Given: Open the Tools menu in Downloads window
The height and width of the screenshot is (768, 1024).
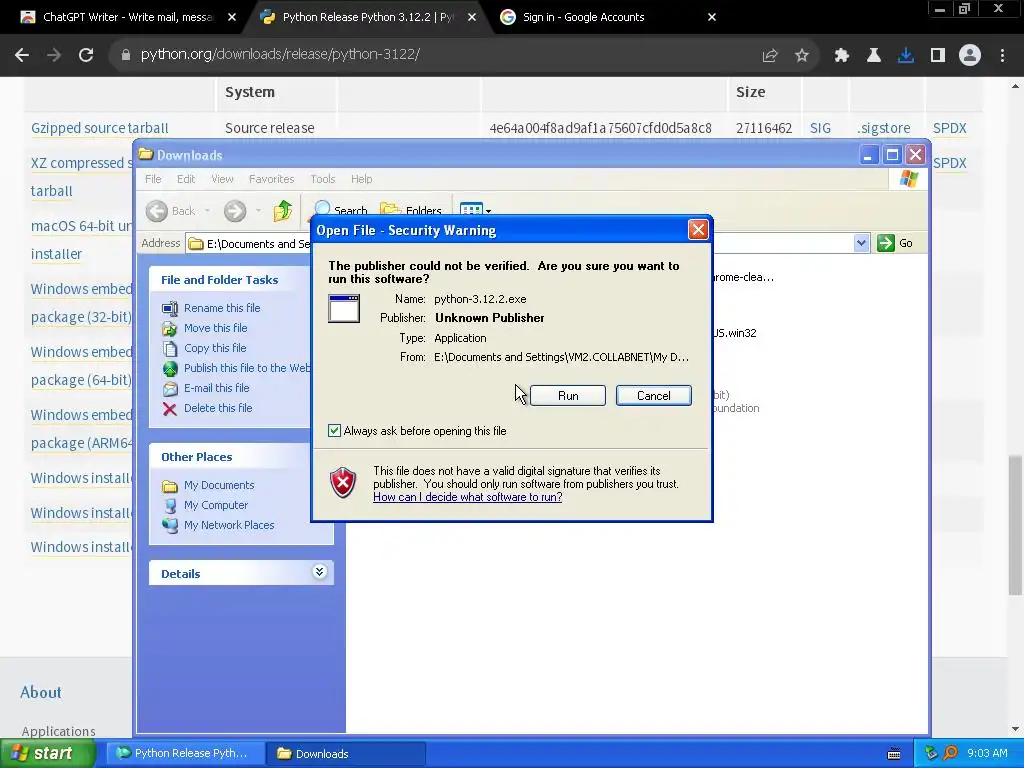Looking at the screenshot, I should [323, 179].
